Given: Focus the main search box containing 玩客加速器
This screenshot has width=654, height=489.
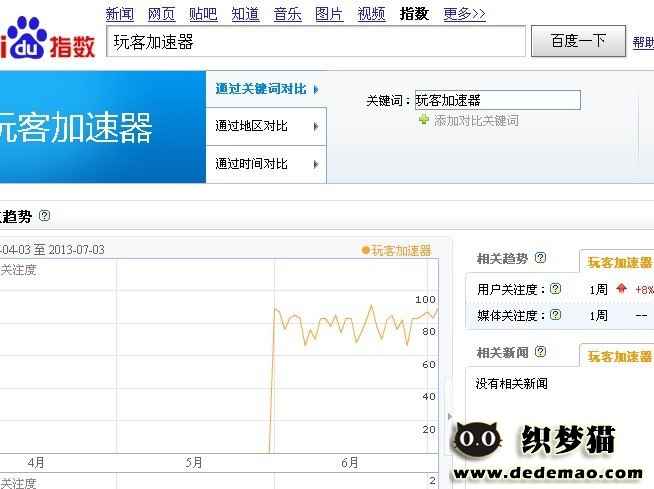Looking at the screenshot, I should click(x=316, y=41).
